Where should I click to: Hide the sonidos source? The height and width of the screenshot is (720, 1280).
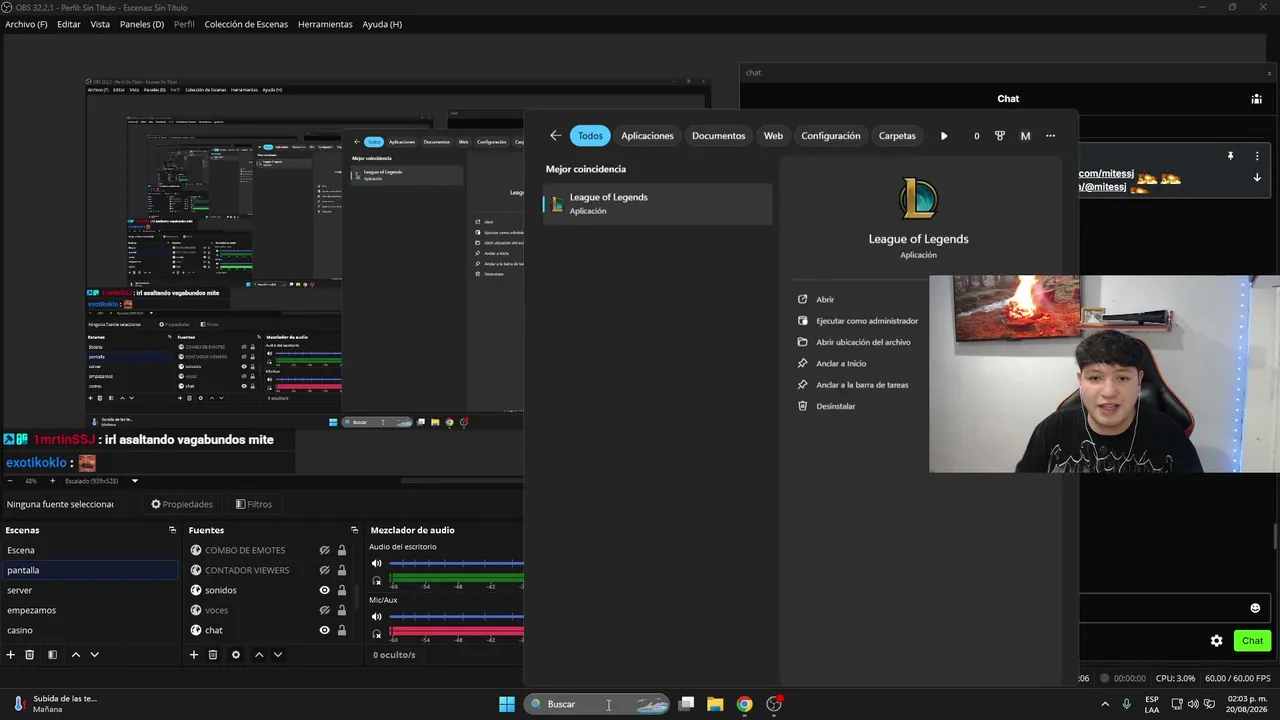(324, 590)
